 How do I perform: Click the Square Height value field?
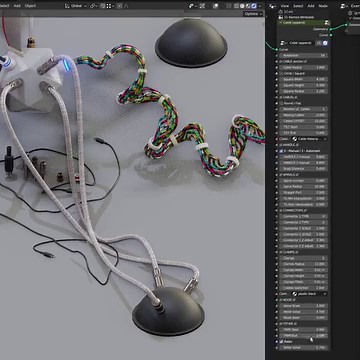coord(303,85)
